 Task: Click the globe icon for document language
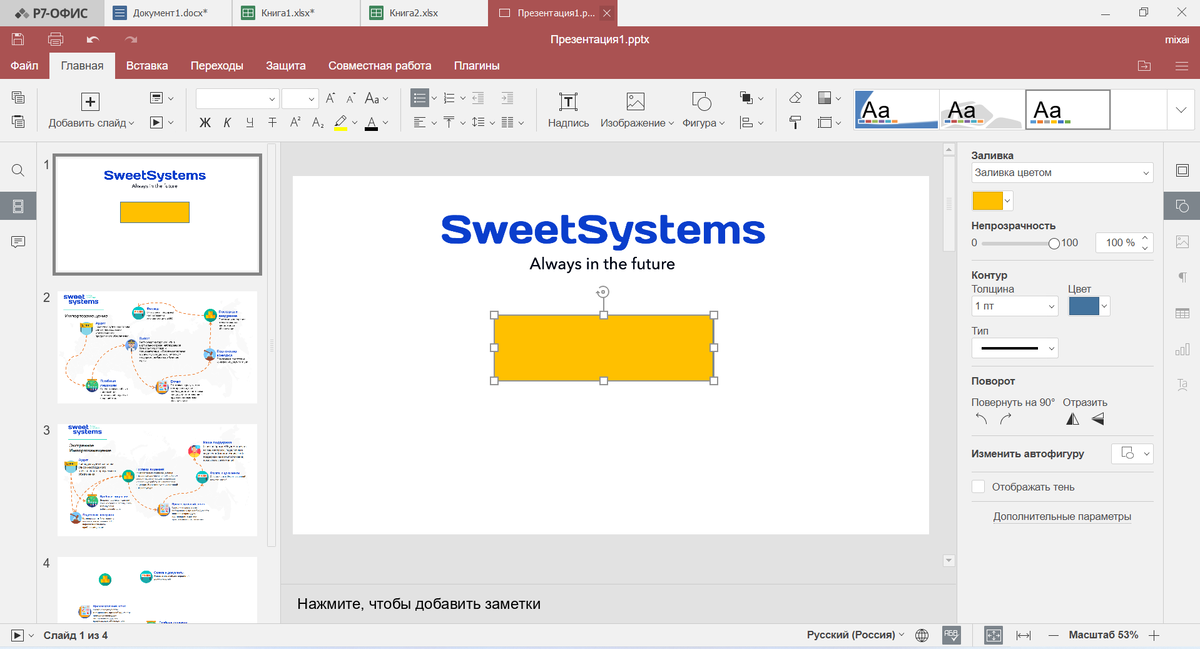click(922, 635)
